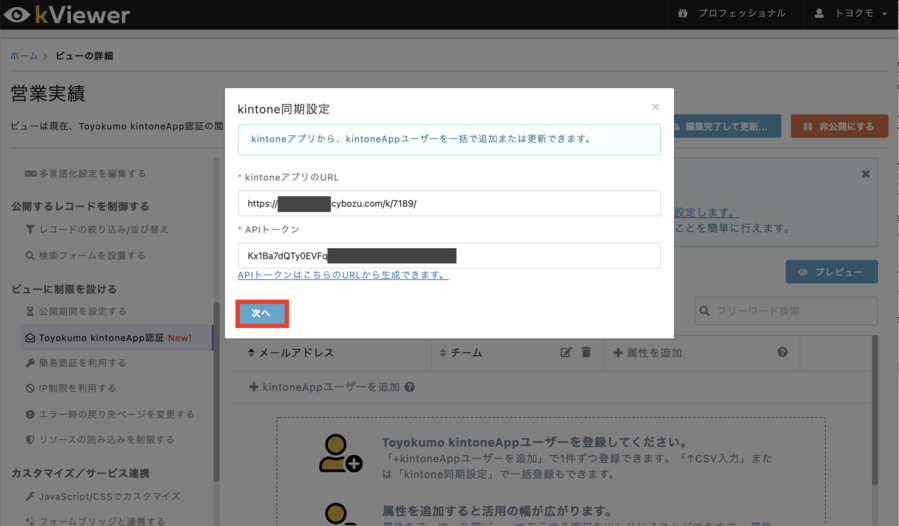The width and height of the screenshot is (899, 526).
Task: Click the プレビュー button
Action: [x=831, y=272]
